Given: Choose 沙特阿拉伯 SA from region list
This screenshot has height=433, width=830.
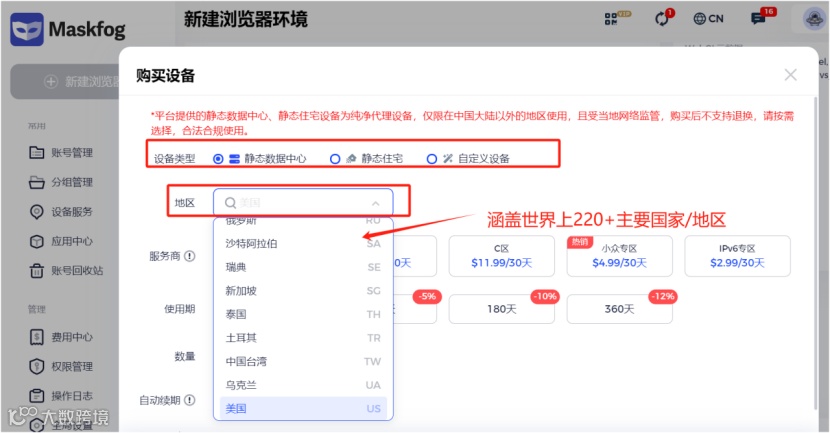Looking at the screenshot, I should click(303, 243).
